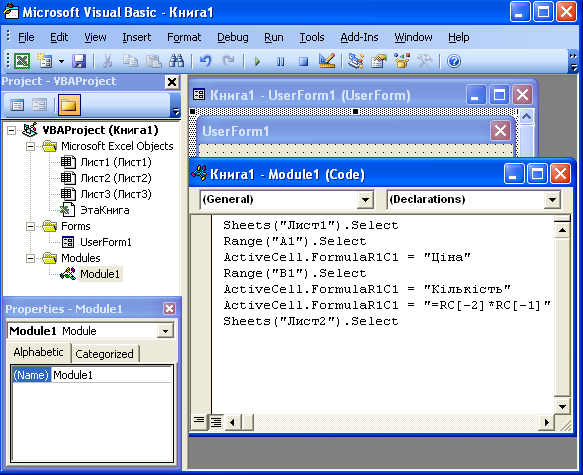Image resolution: width=583 pixels, height=475 pixels.
Task: Select Лист3 (Лист3) in project tree
Action: 116,194
